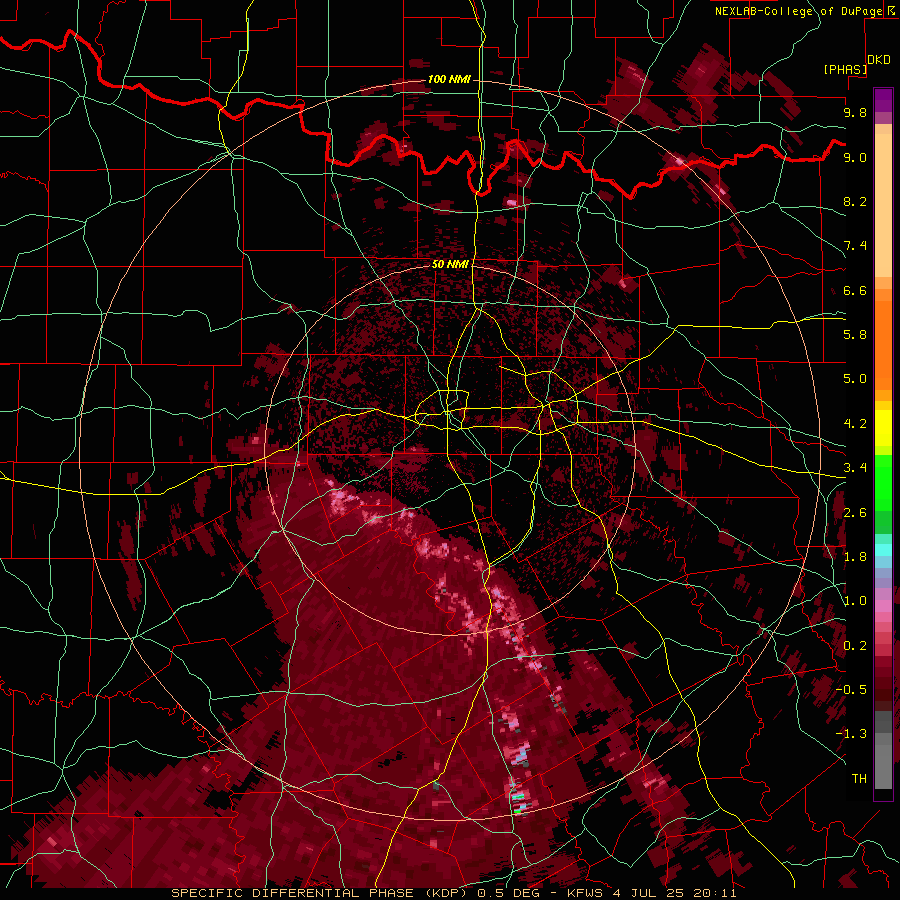Click the 5.8 legend value
Screen dimensions: 900x900
tap(855, 335)
